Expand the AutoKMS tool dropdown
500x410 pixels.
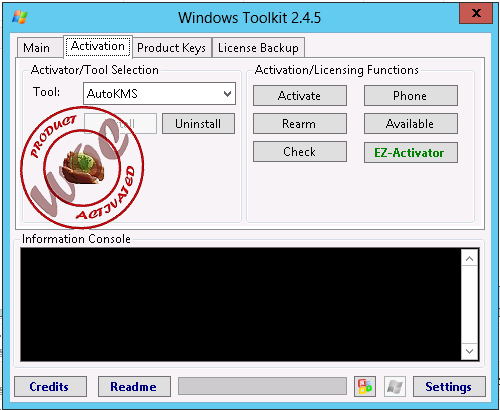point(159,94)
